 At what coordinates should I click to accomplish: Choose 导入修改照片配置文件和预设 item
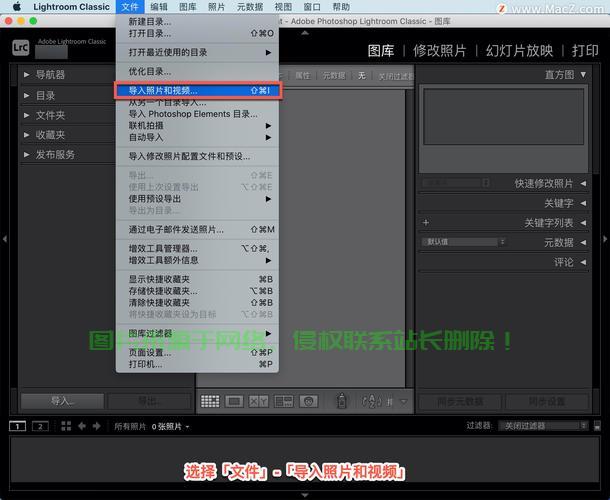tap(198, 156)
